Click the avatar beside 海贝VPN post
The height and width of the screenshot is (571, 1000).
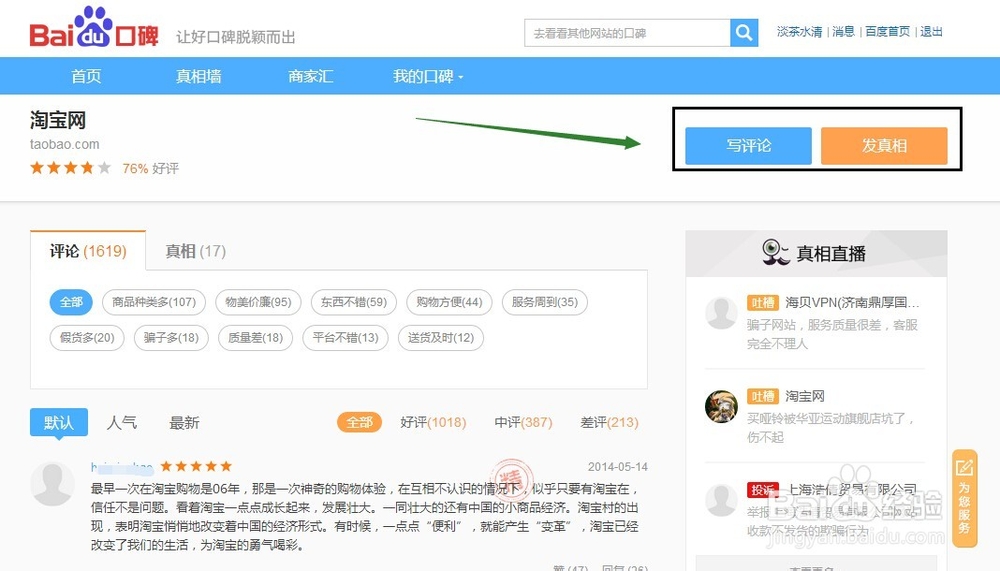coord(721,313)
